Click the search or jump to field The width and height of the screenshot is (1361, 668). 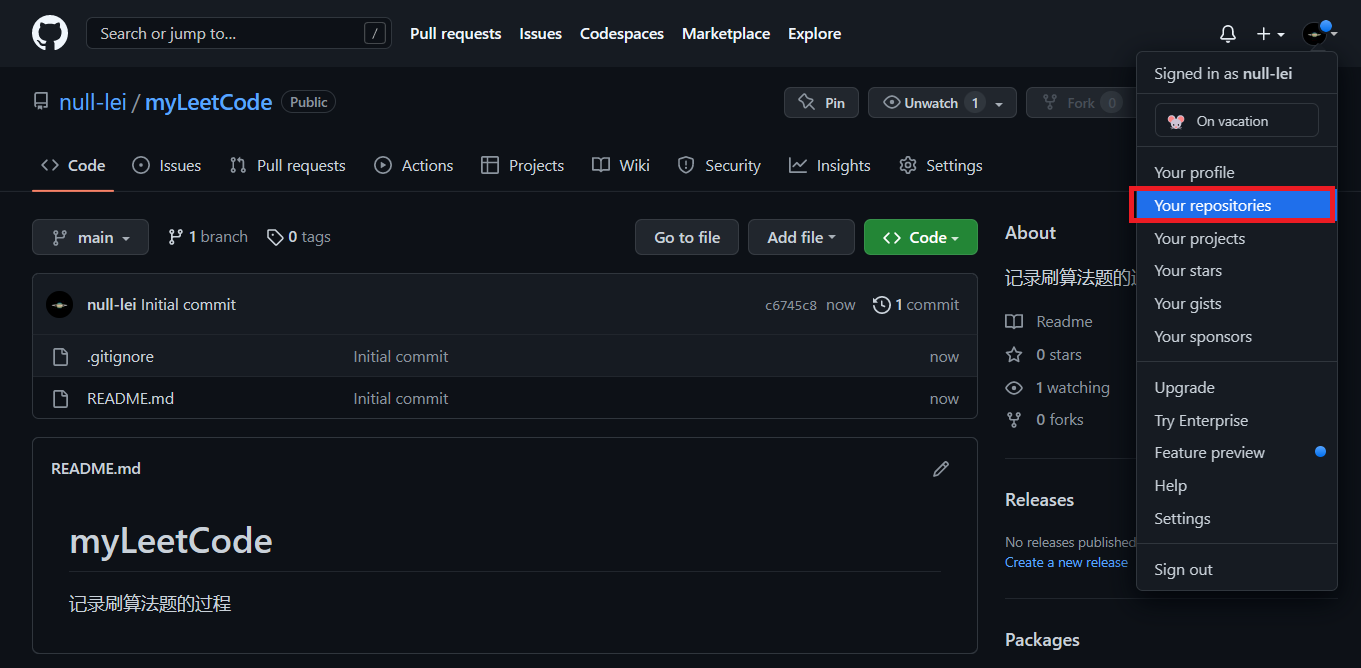click(x=239, y=33)
